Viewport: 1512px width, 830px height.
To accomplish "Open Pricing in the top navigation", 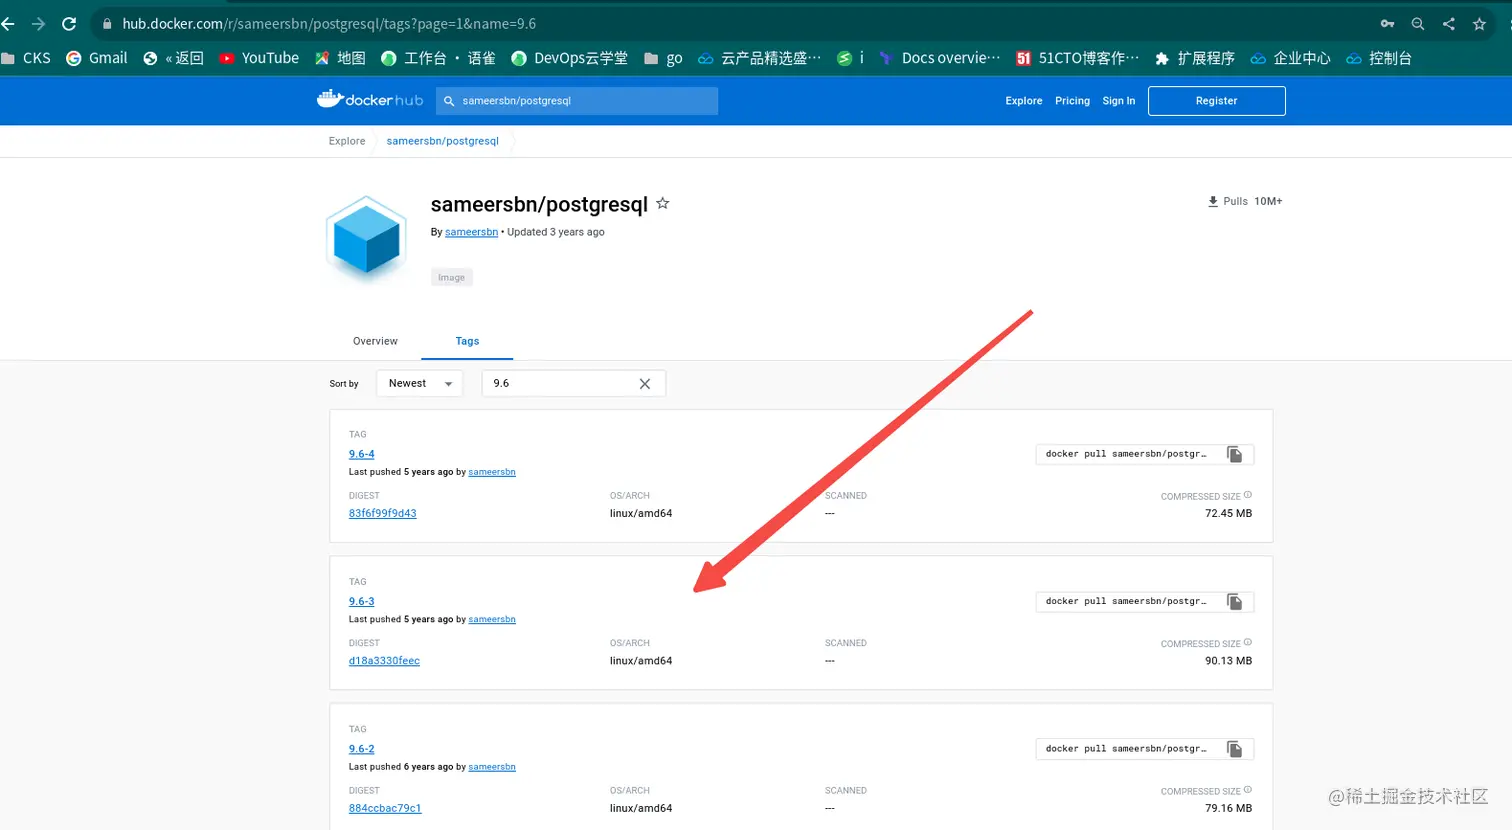I will coord(1072,101).
